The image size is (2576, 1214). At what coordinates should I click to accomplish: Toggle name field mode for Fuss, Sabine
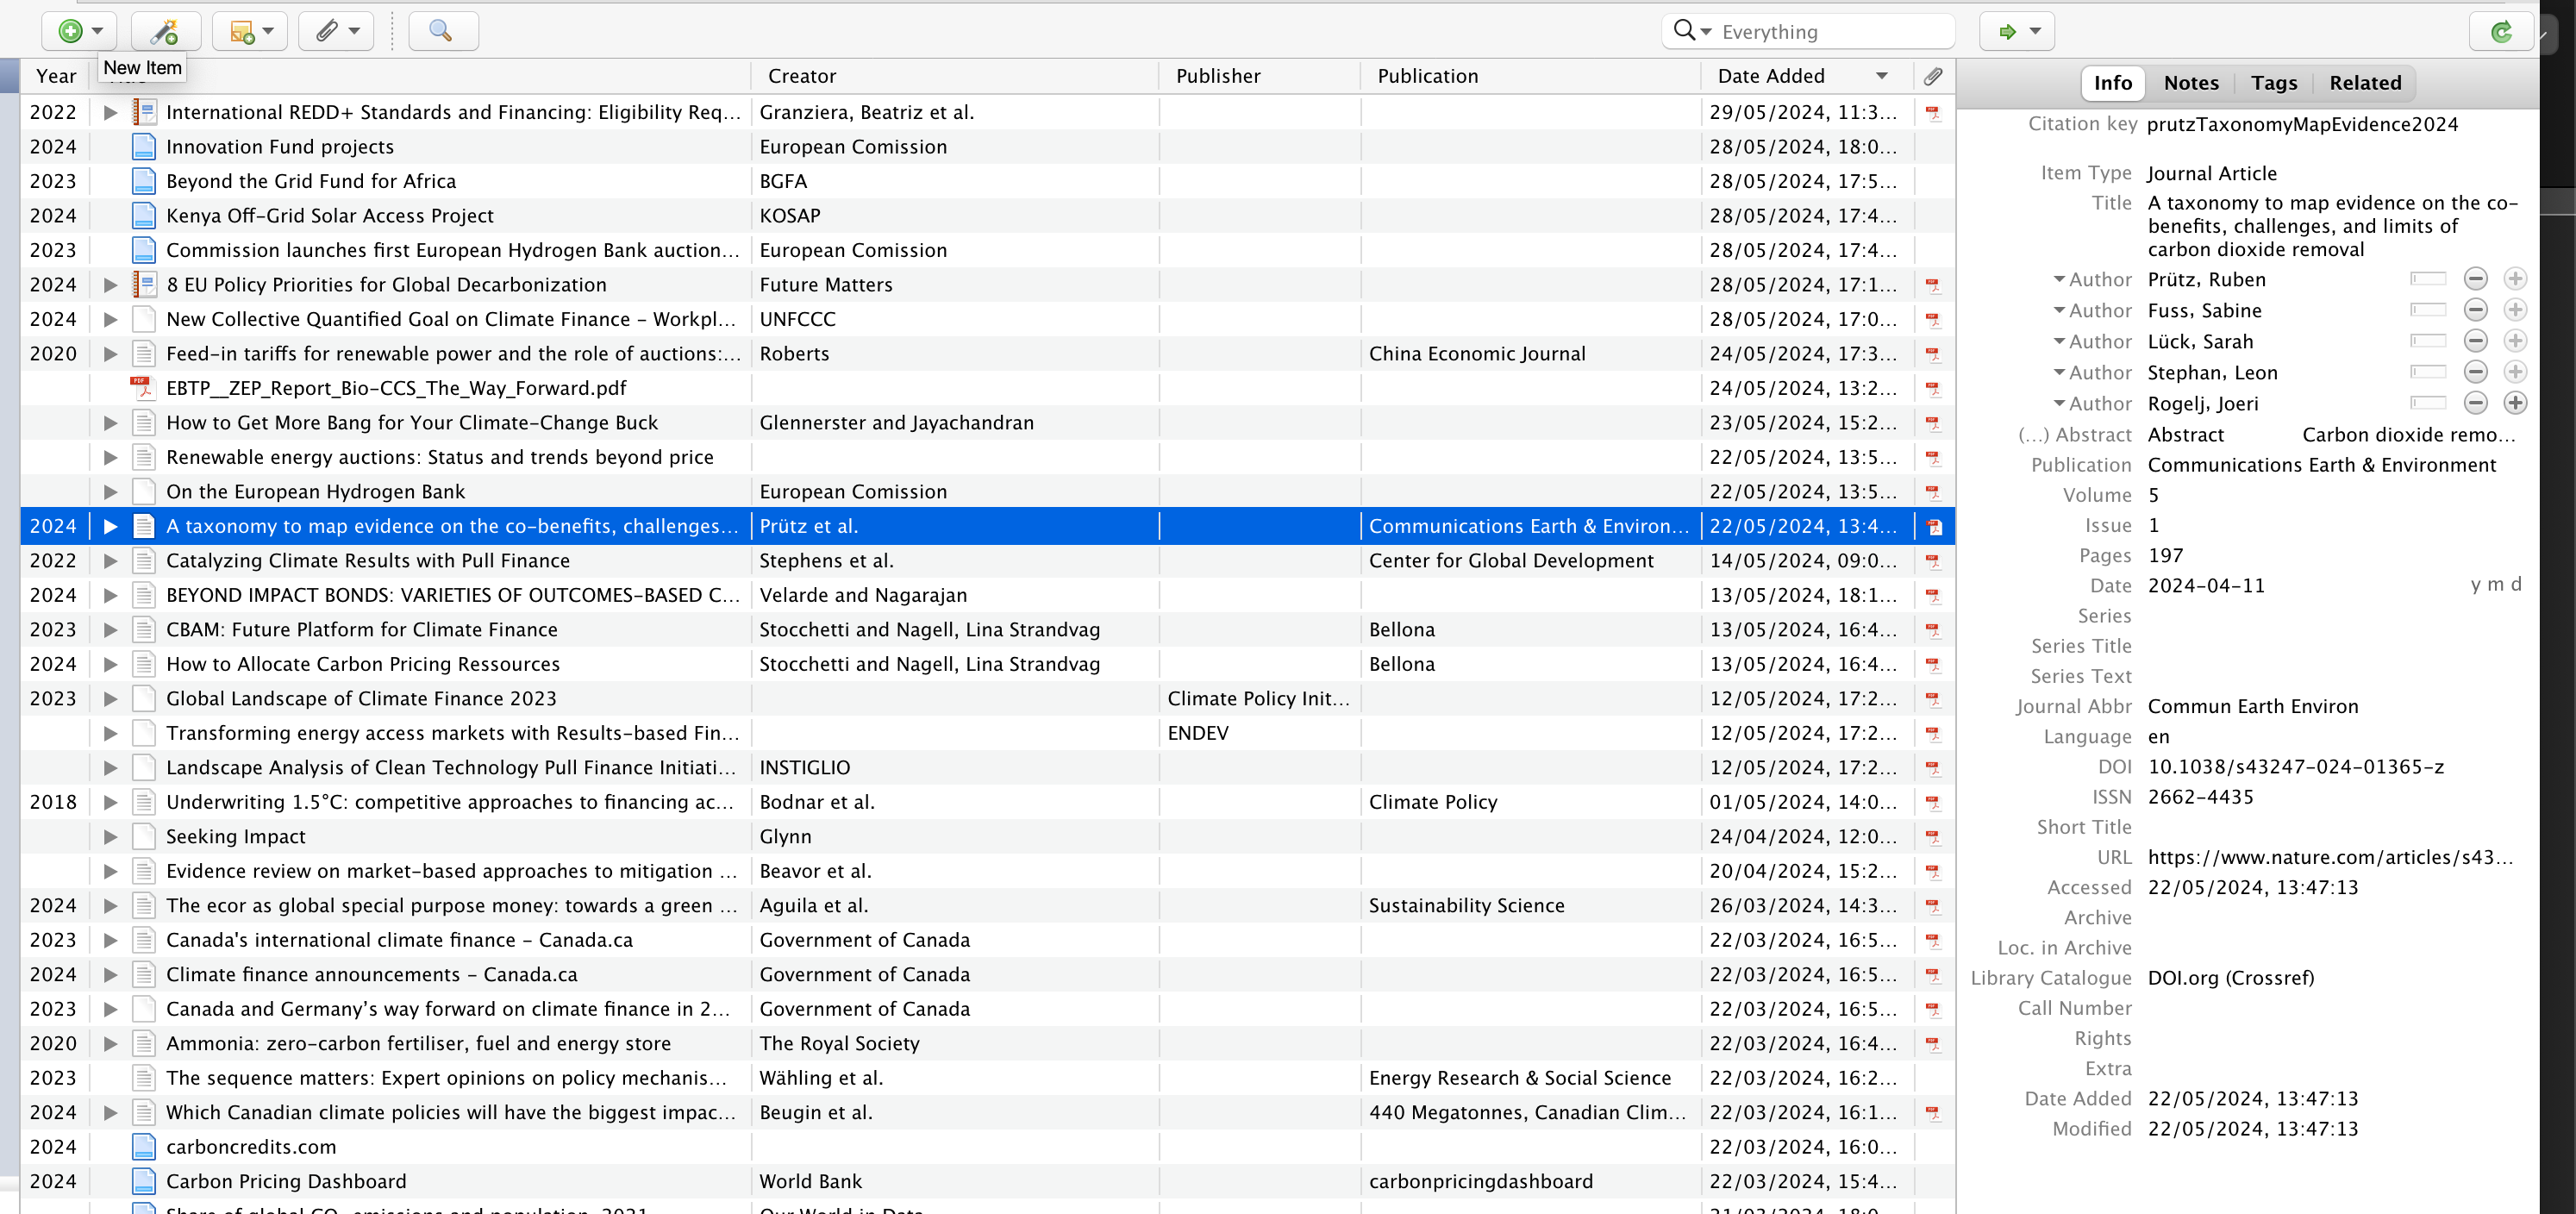coord(2428,310)
